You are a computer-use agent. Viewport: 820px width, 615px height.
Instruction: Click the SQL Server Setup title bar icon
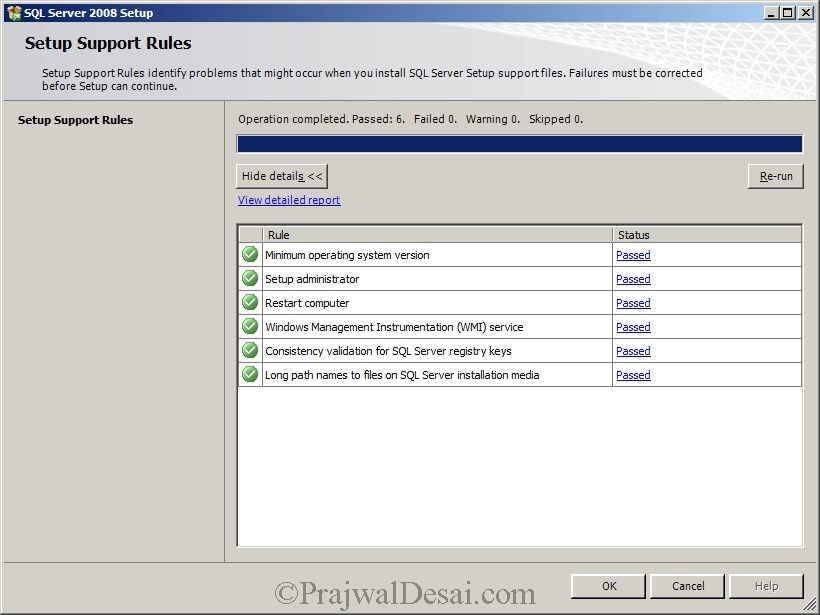click(14, 13)
